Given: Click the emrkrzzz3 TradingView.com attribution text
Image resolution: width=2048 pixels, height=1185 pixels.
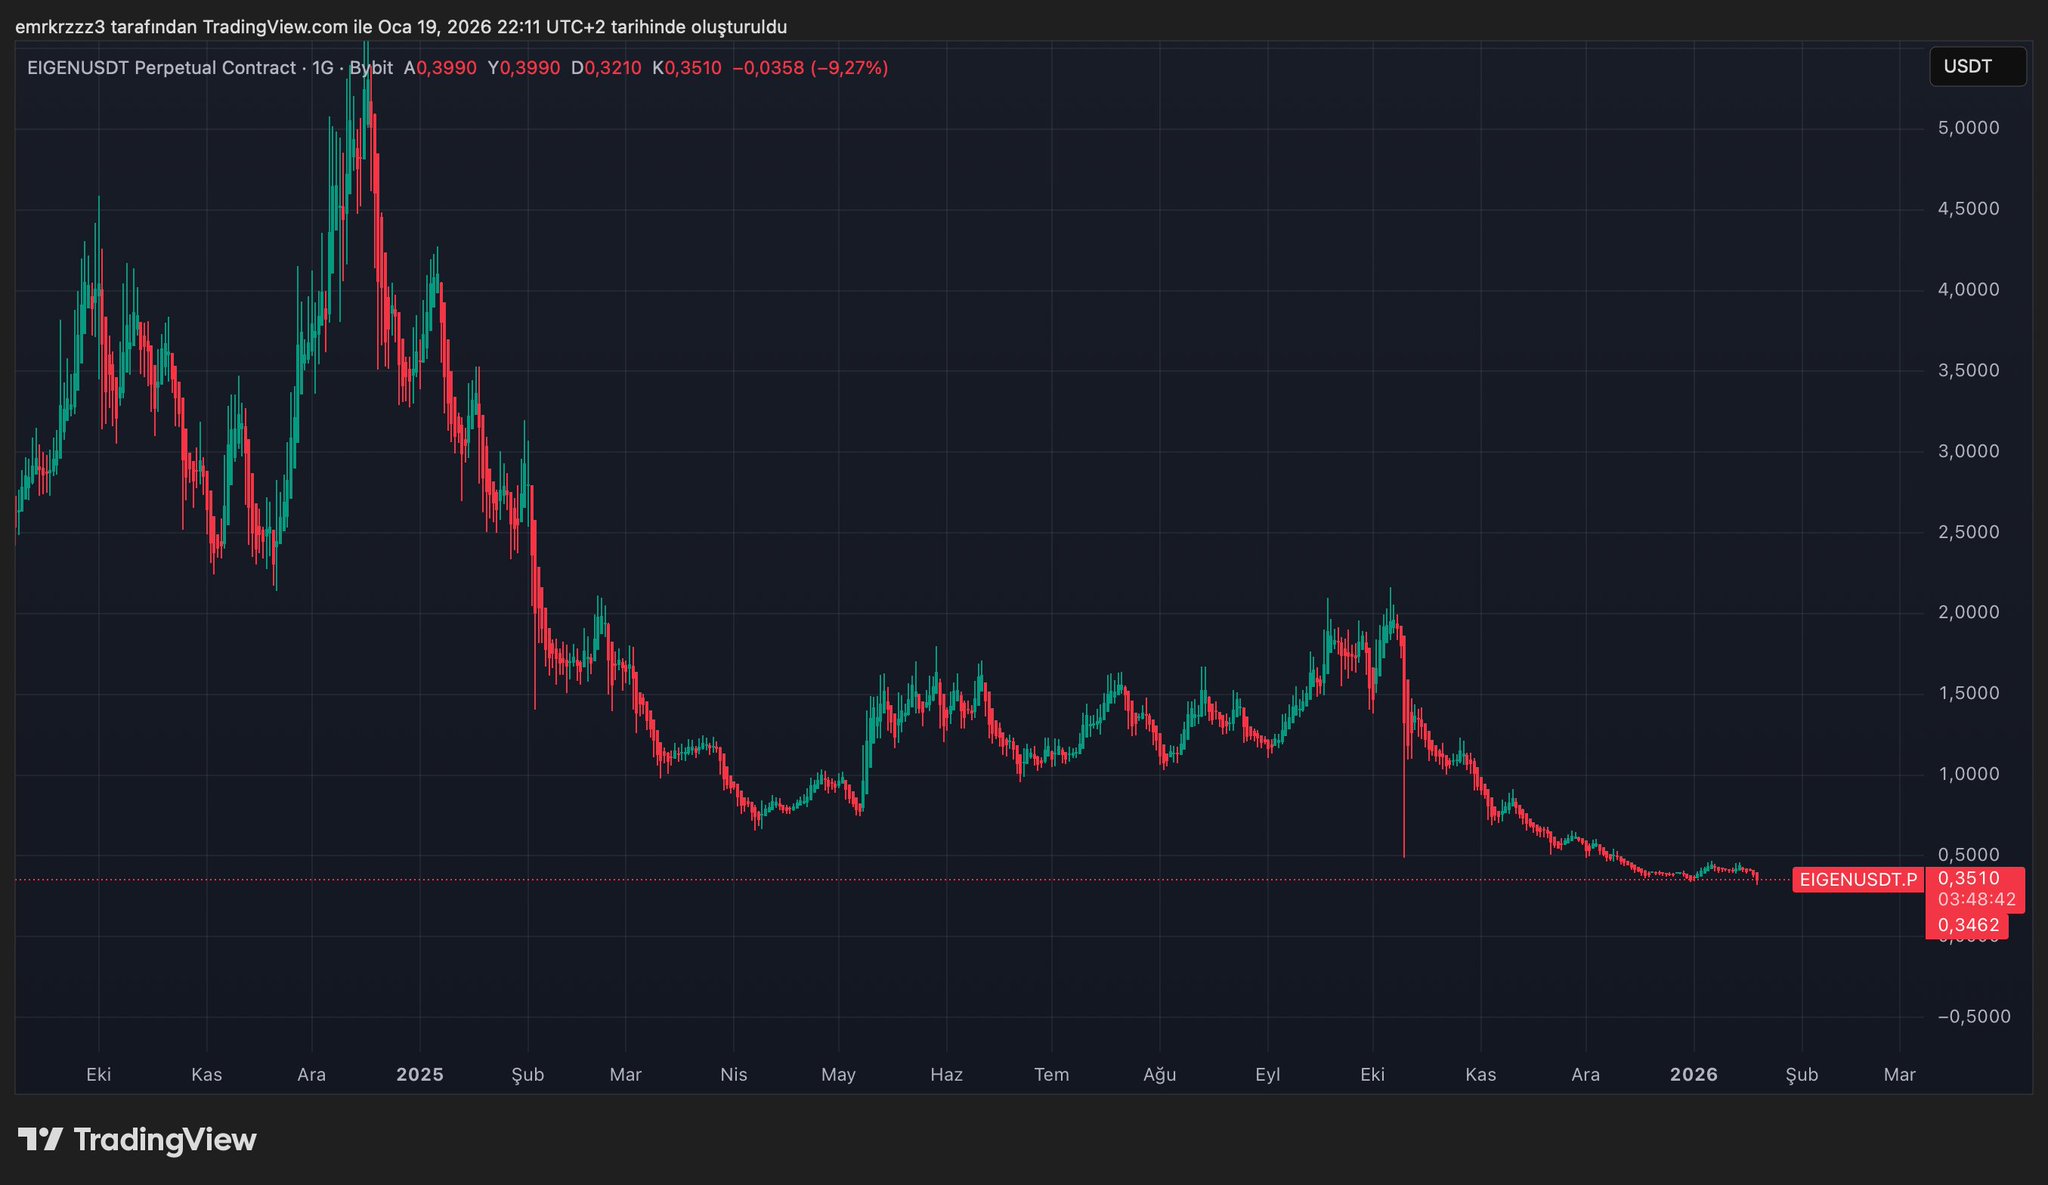Looking at the screenshot, I should tap(400, 27).
